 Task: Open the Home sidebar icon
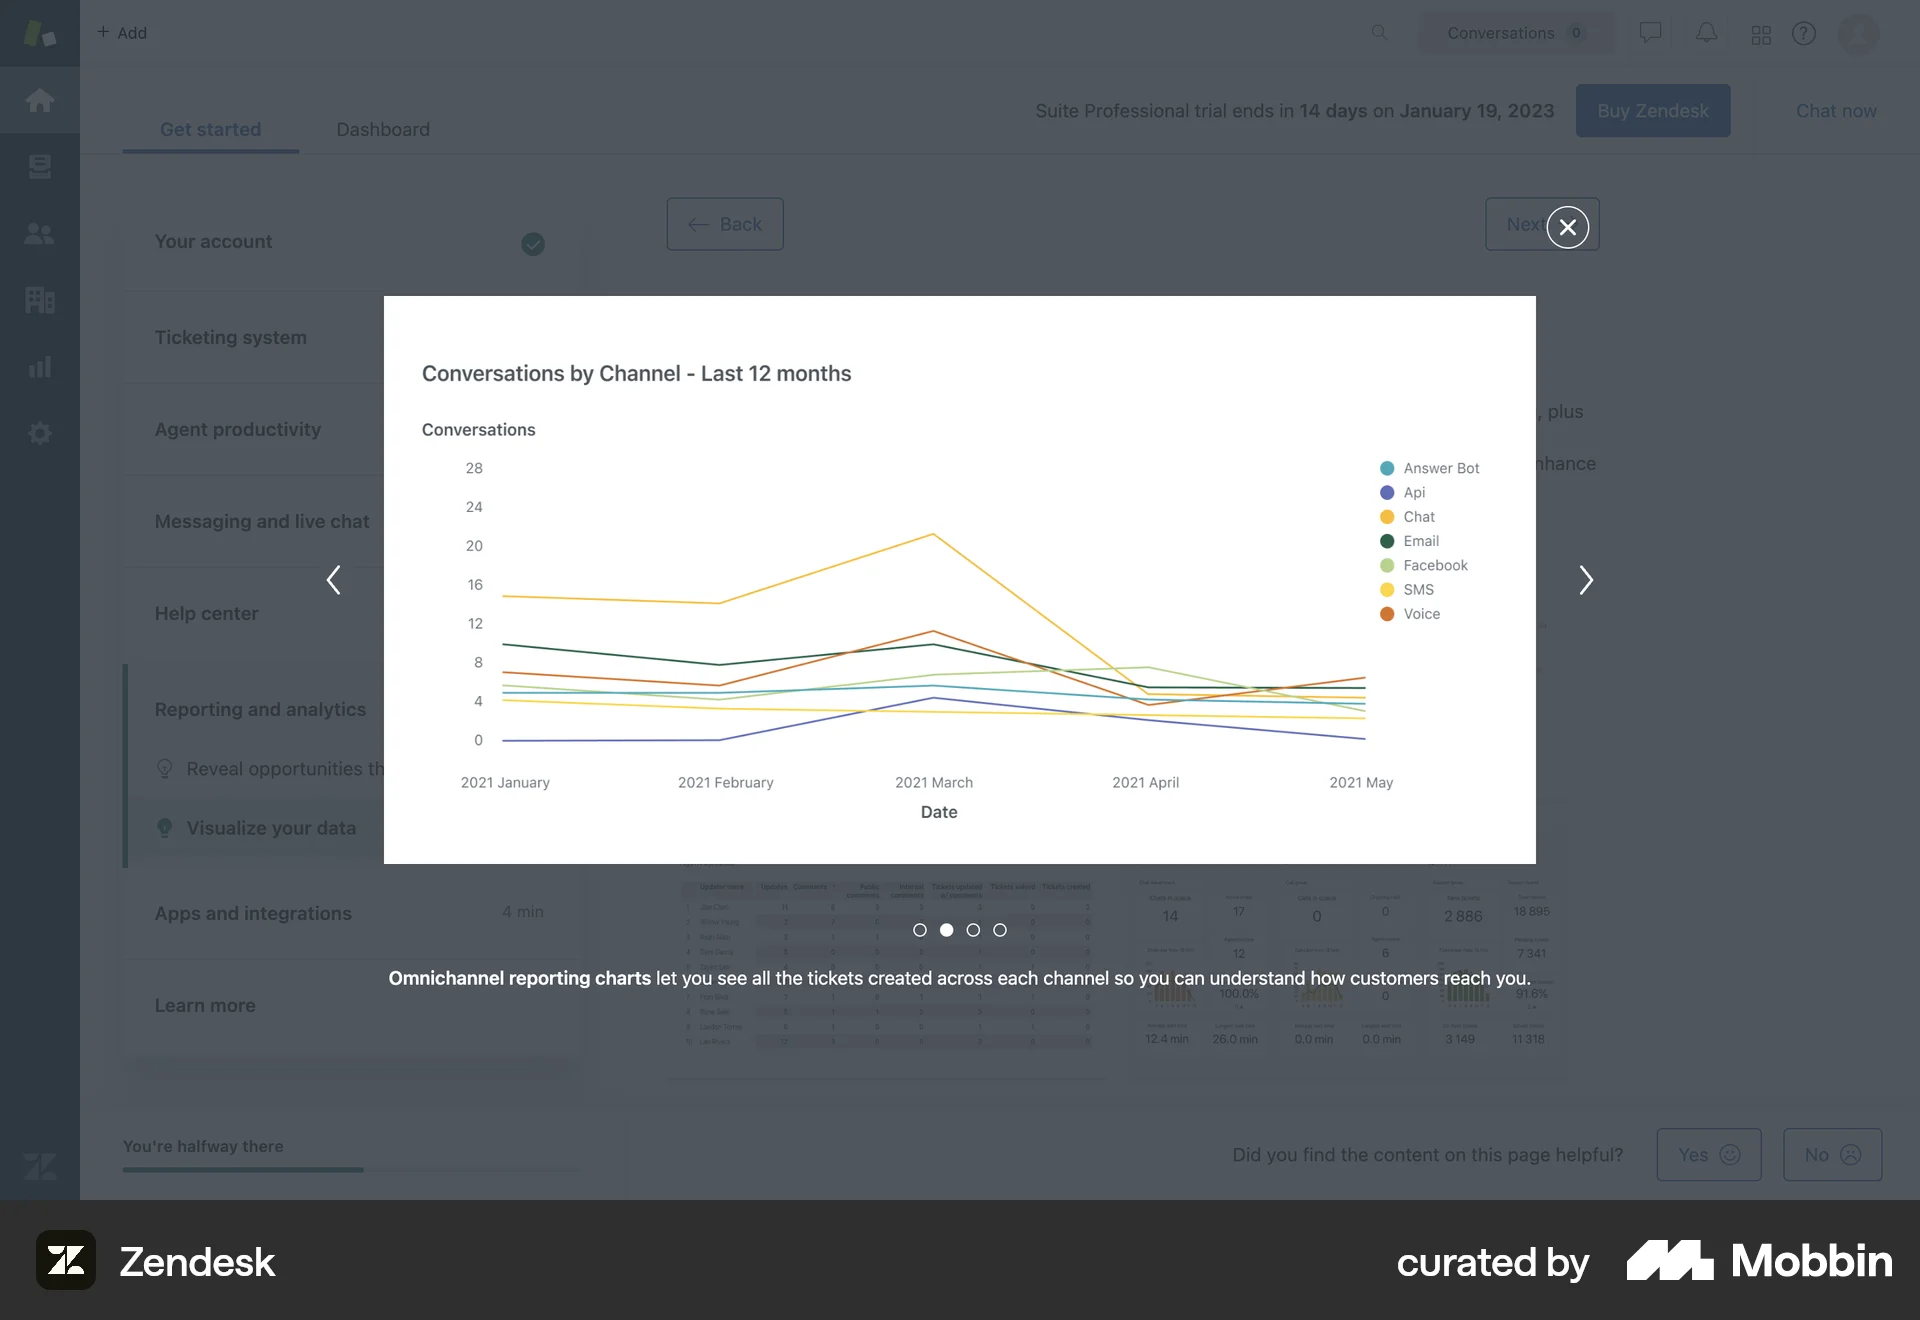40,100
